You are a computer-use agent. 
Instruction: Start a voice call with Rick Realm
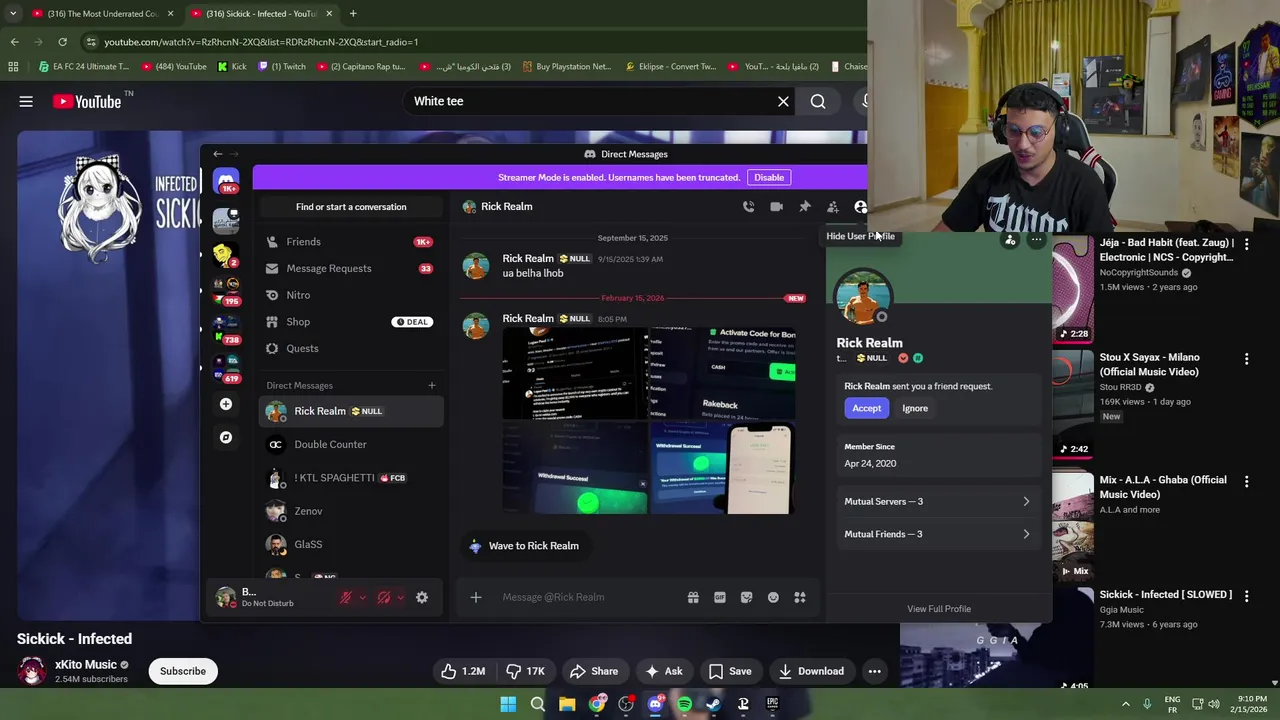click(748, 207)
